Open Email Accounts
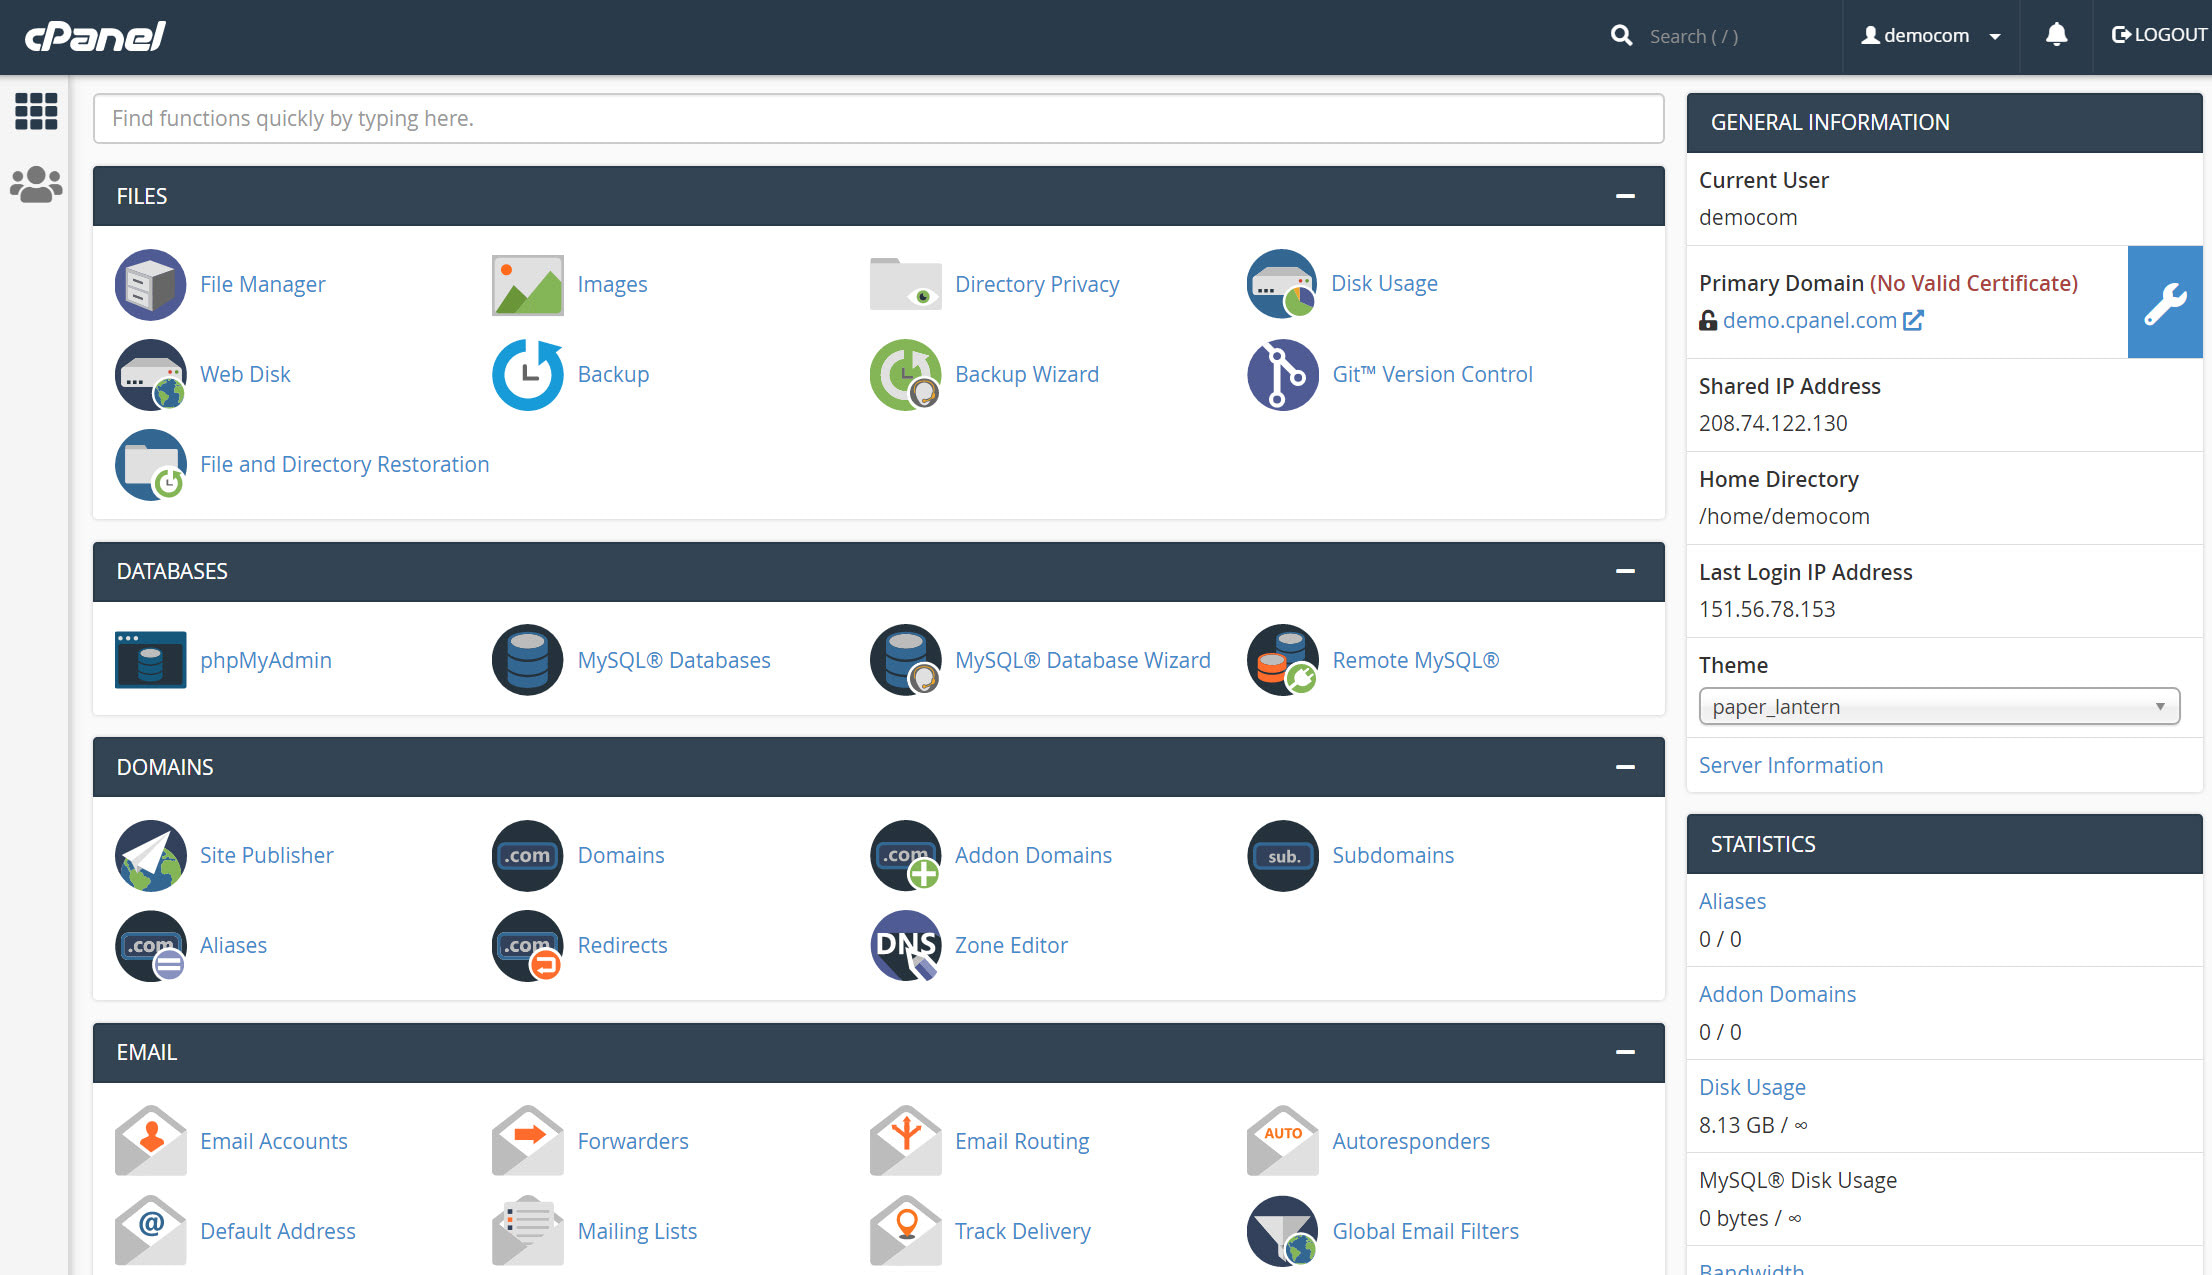 point(273,1141)
